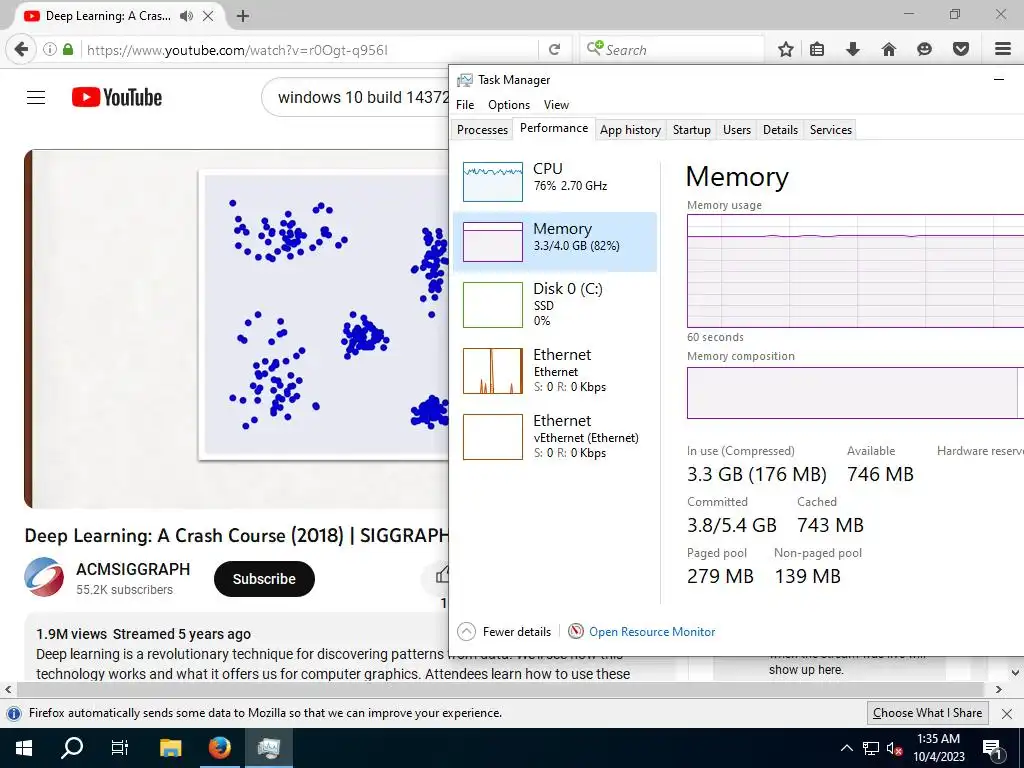Subscribe to ACMSIGGRAPH channel
1024x768 pixels.
264,579
